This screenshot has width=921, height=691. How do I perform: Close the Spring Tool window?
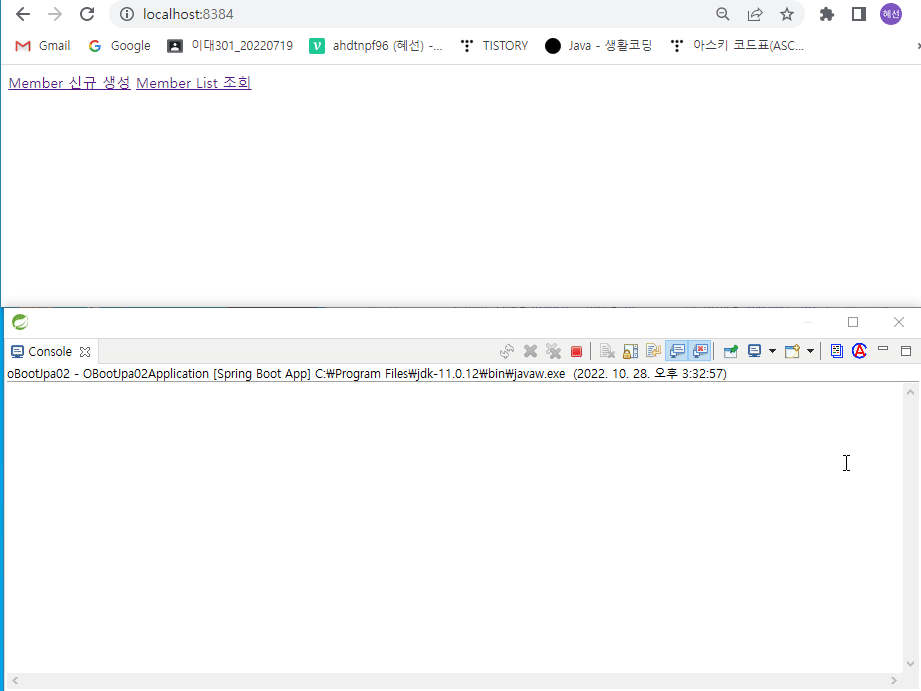point(899,322)
